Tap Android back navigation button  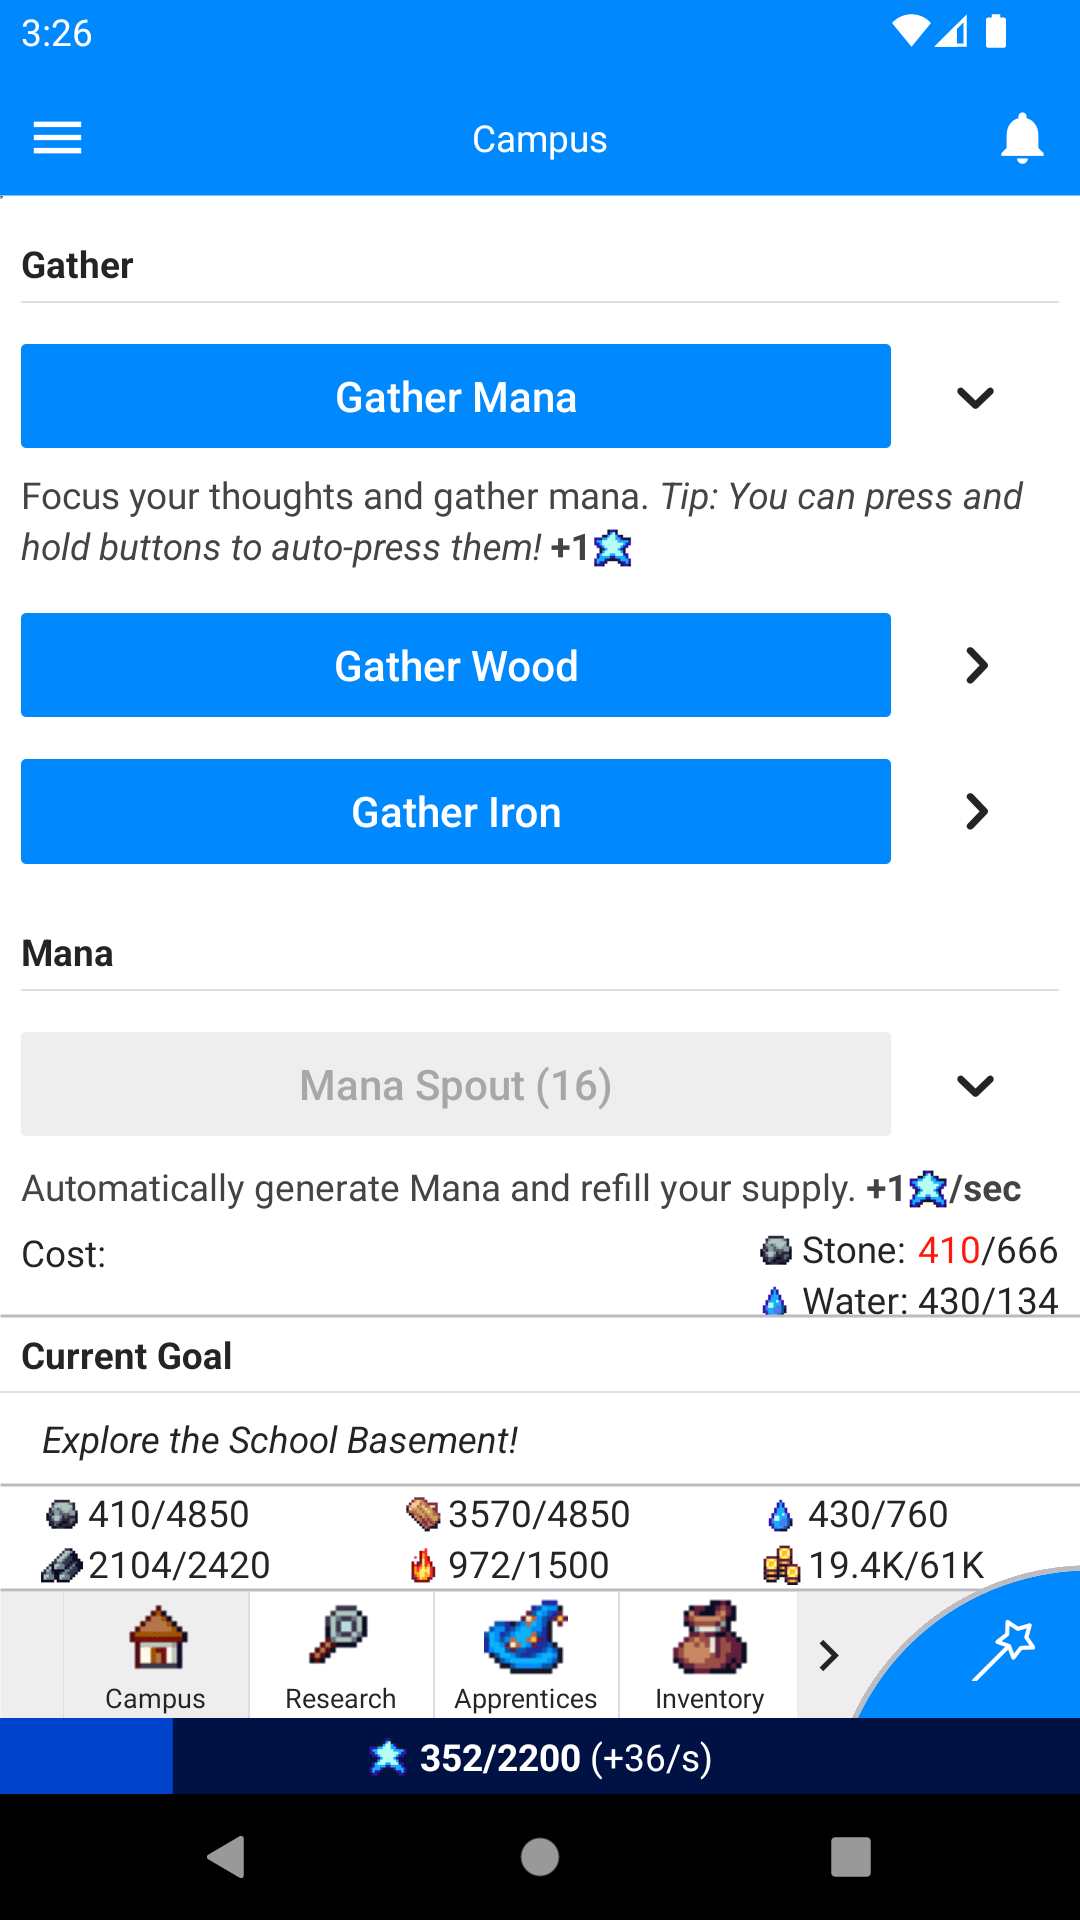pyautogui.click(x=227, y=1857)
